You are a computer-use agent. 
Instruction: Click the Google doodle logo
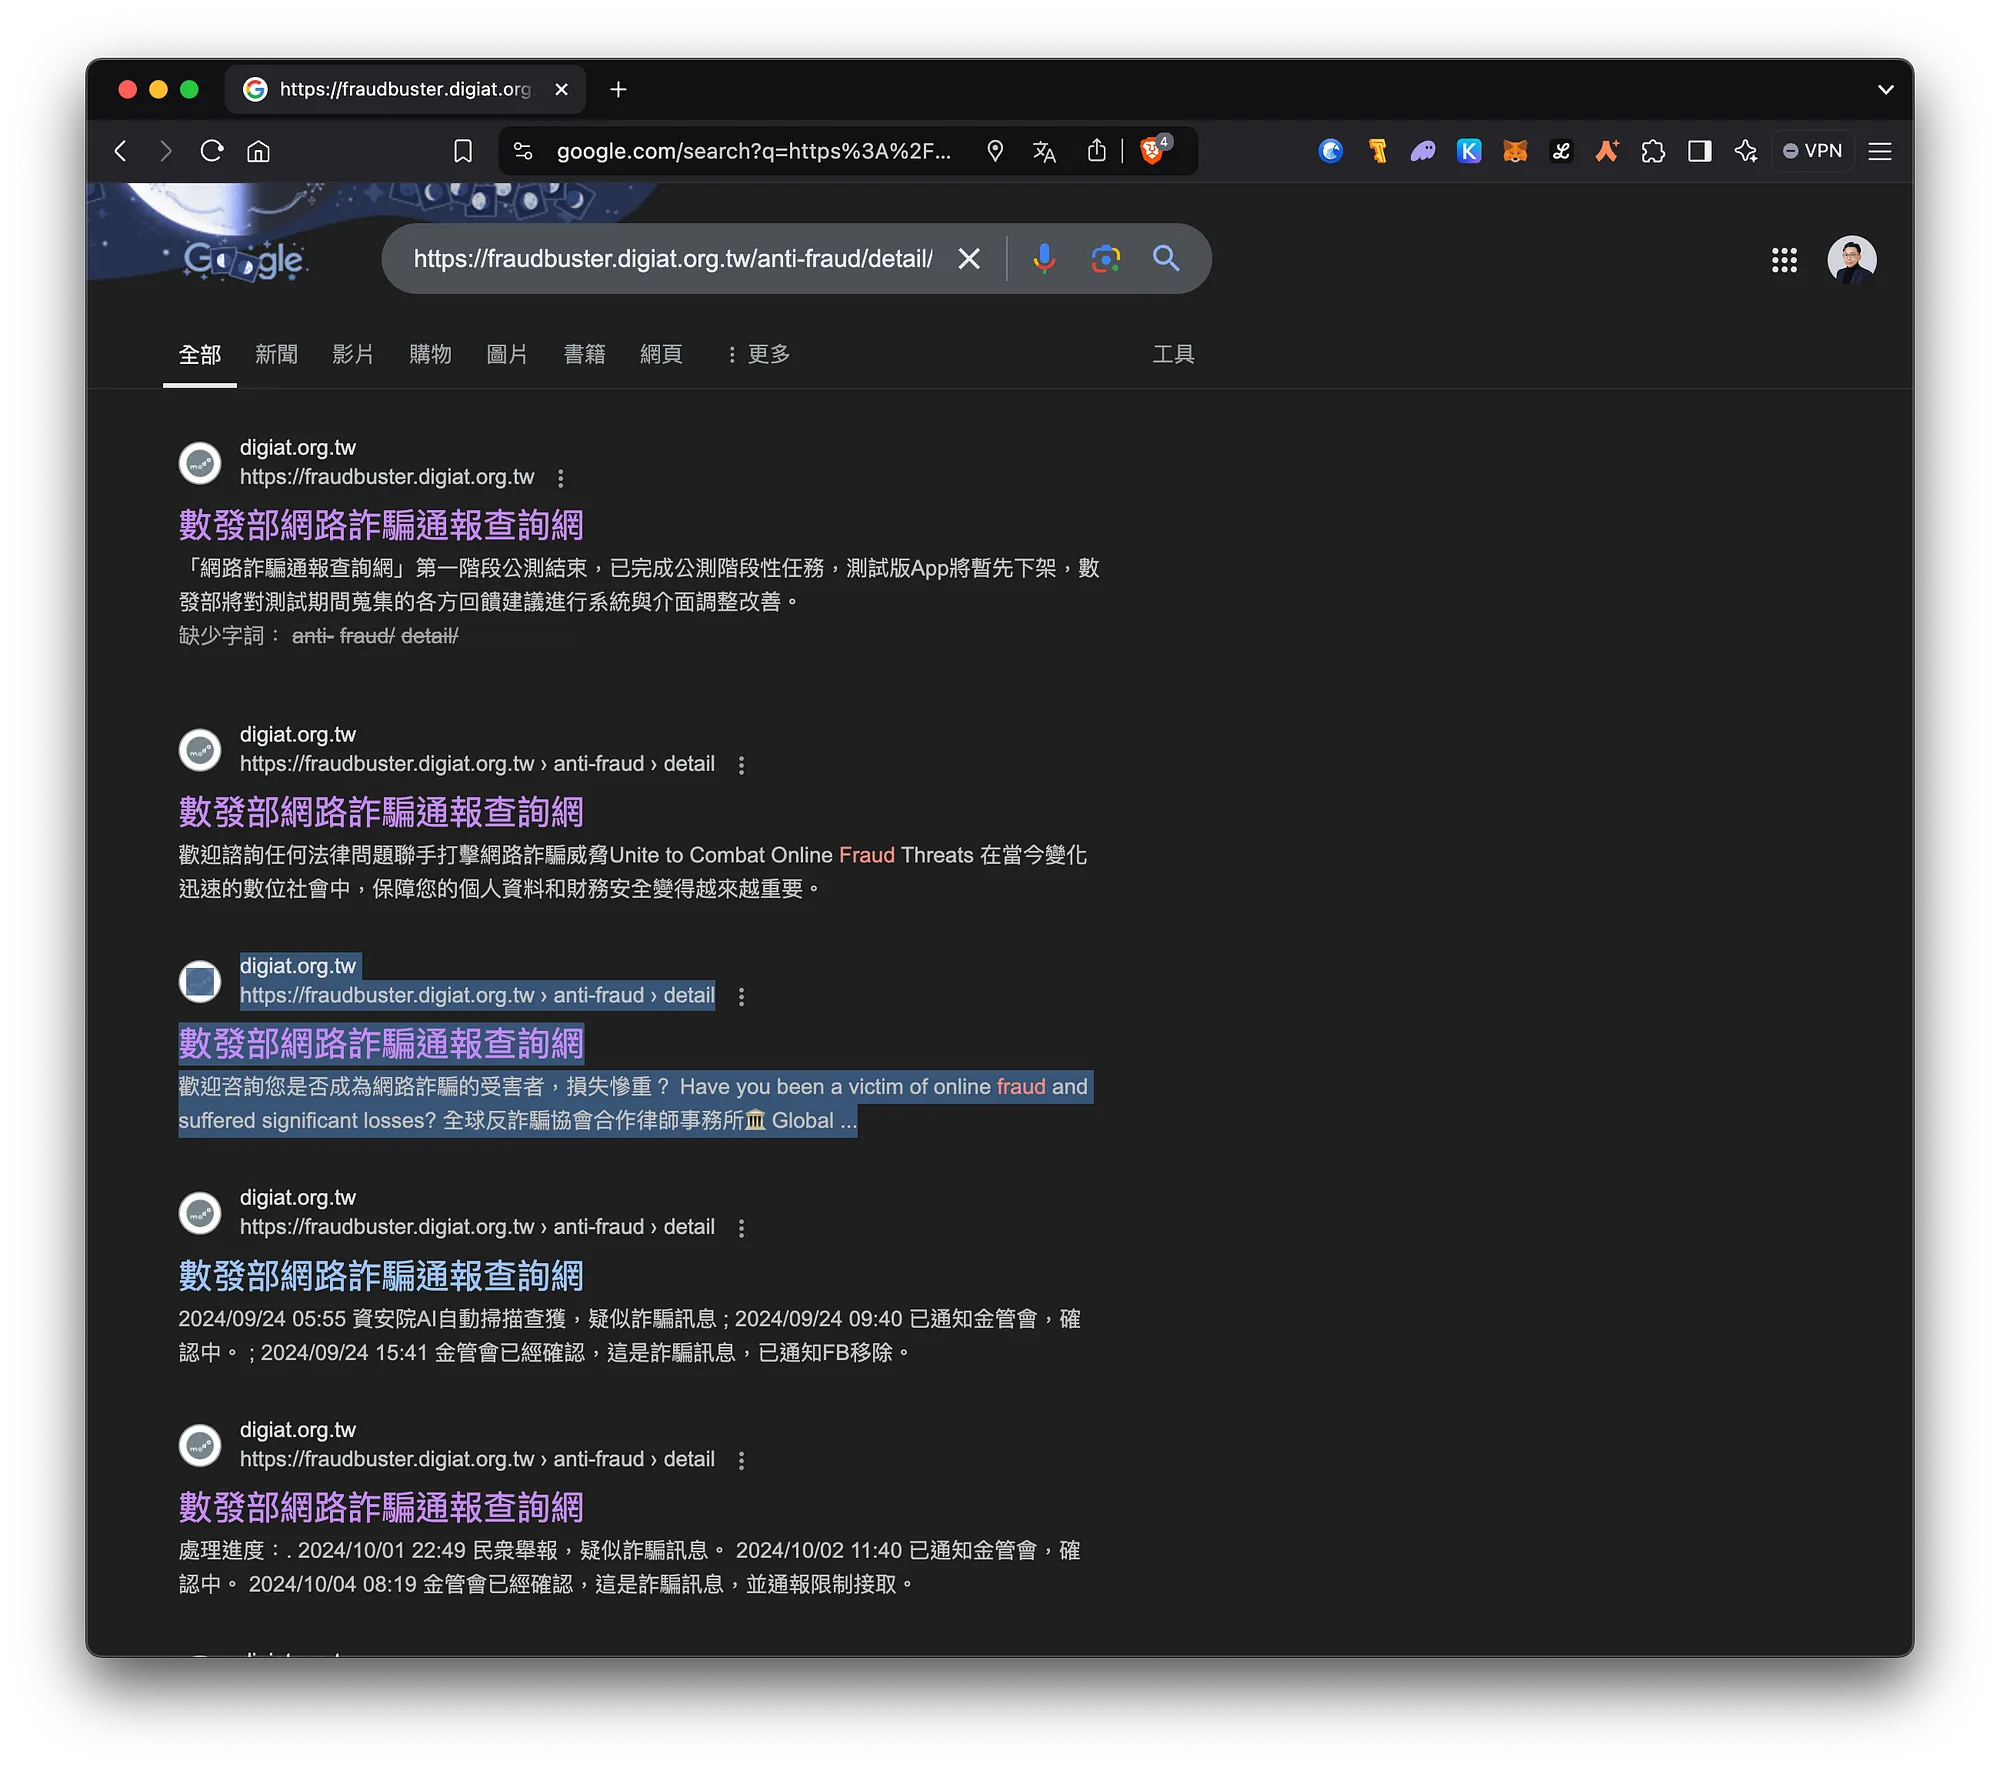244,259
